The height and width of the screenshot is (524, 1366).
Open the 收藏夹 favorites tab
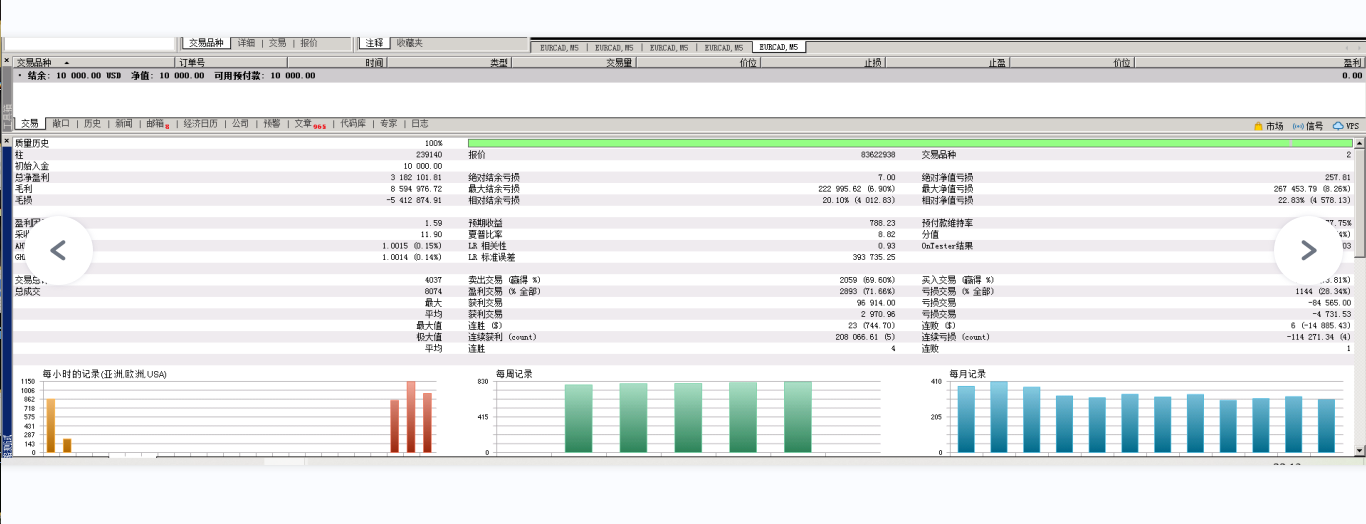coord(409,43)
